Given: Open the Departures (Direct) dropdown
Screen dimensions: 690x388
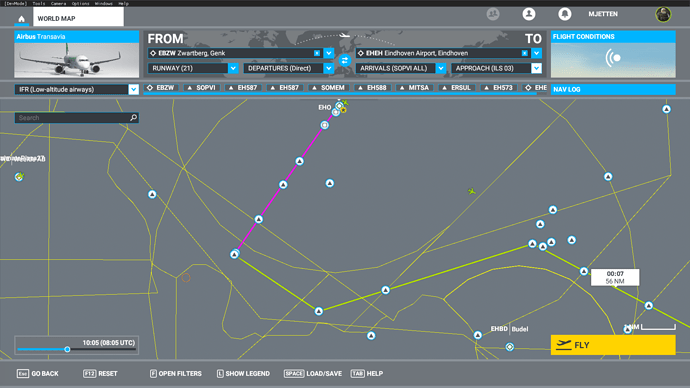Looking at the screenshot, I should pyautogui.click(x=329, y=68).
